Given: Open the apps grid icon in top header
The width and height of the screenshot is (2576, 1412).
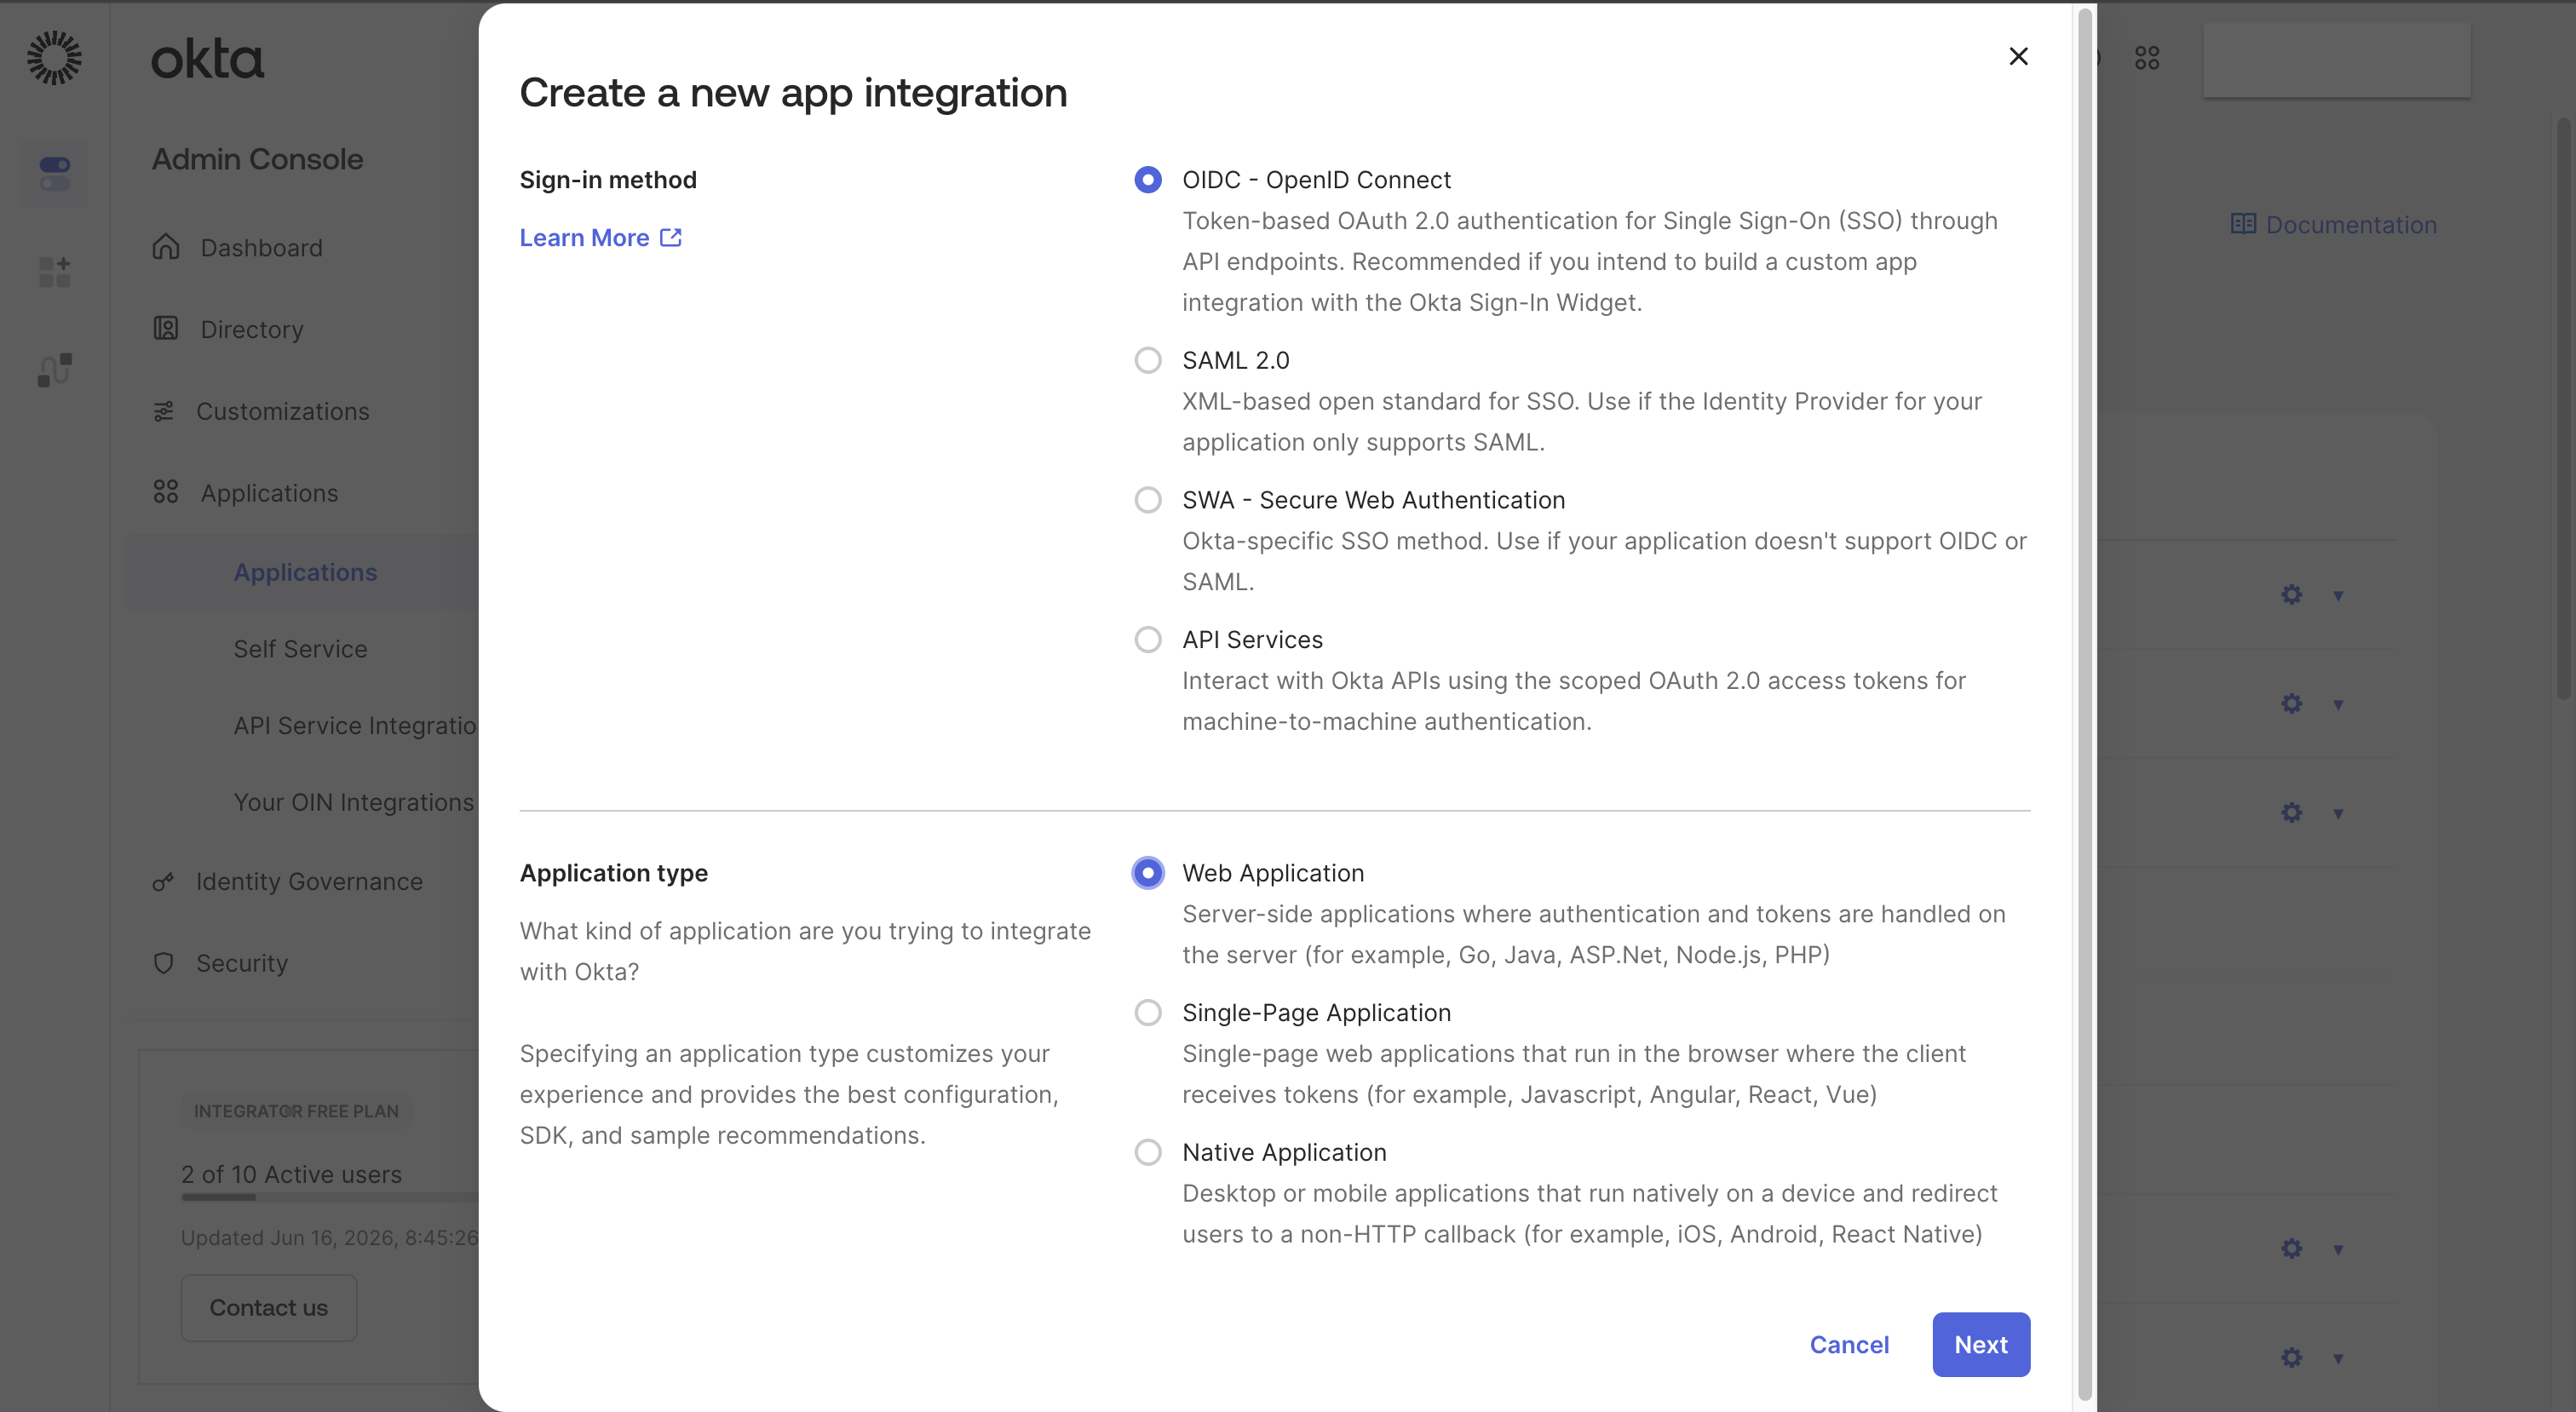Looking at the screenshot, I should (2147, 58).
